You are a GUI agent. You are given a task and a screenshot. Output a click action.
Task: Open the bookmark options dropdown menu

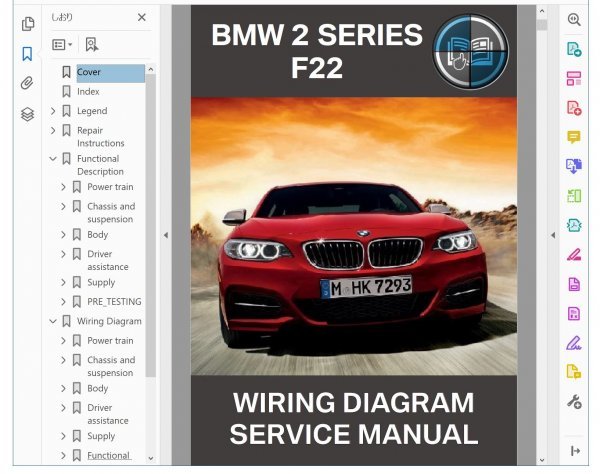[62, 45]
